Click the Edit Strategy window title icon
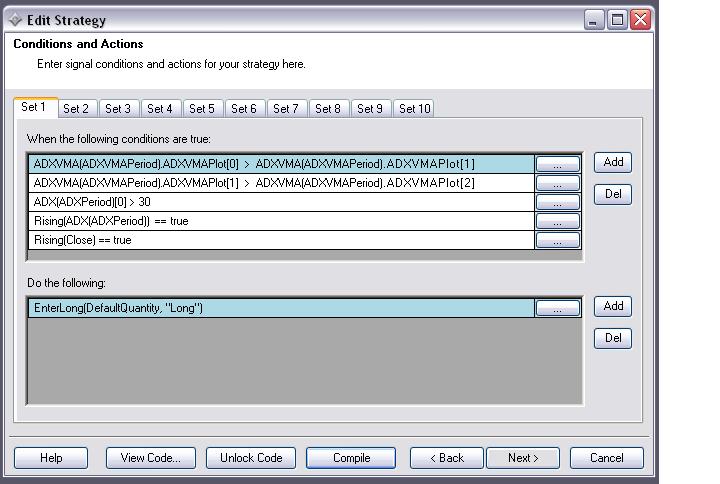 tap(15, 20)
